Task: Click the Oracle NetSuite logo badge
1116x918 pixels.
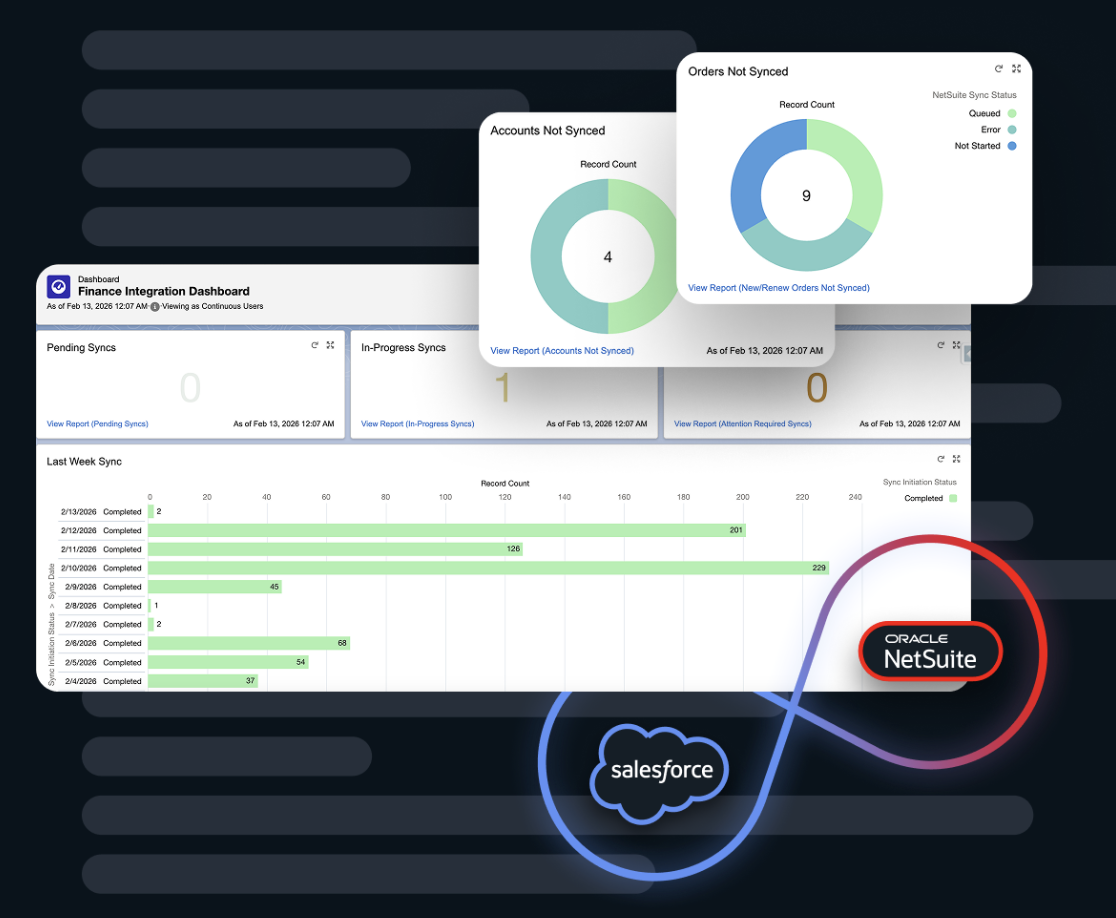Action: tap(930, 651)
